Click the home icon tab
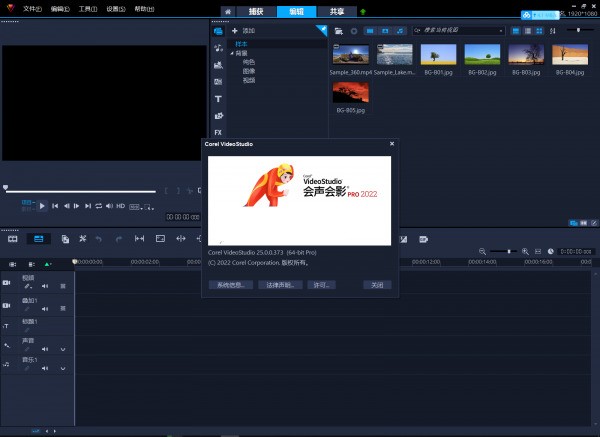The width and height of the screenshot is (600, 437). point(228,10)
